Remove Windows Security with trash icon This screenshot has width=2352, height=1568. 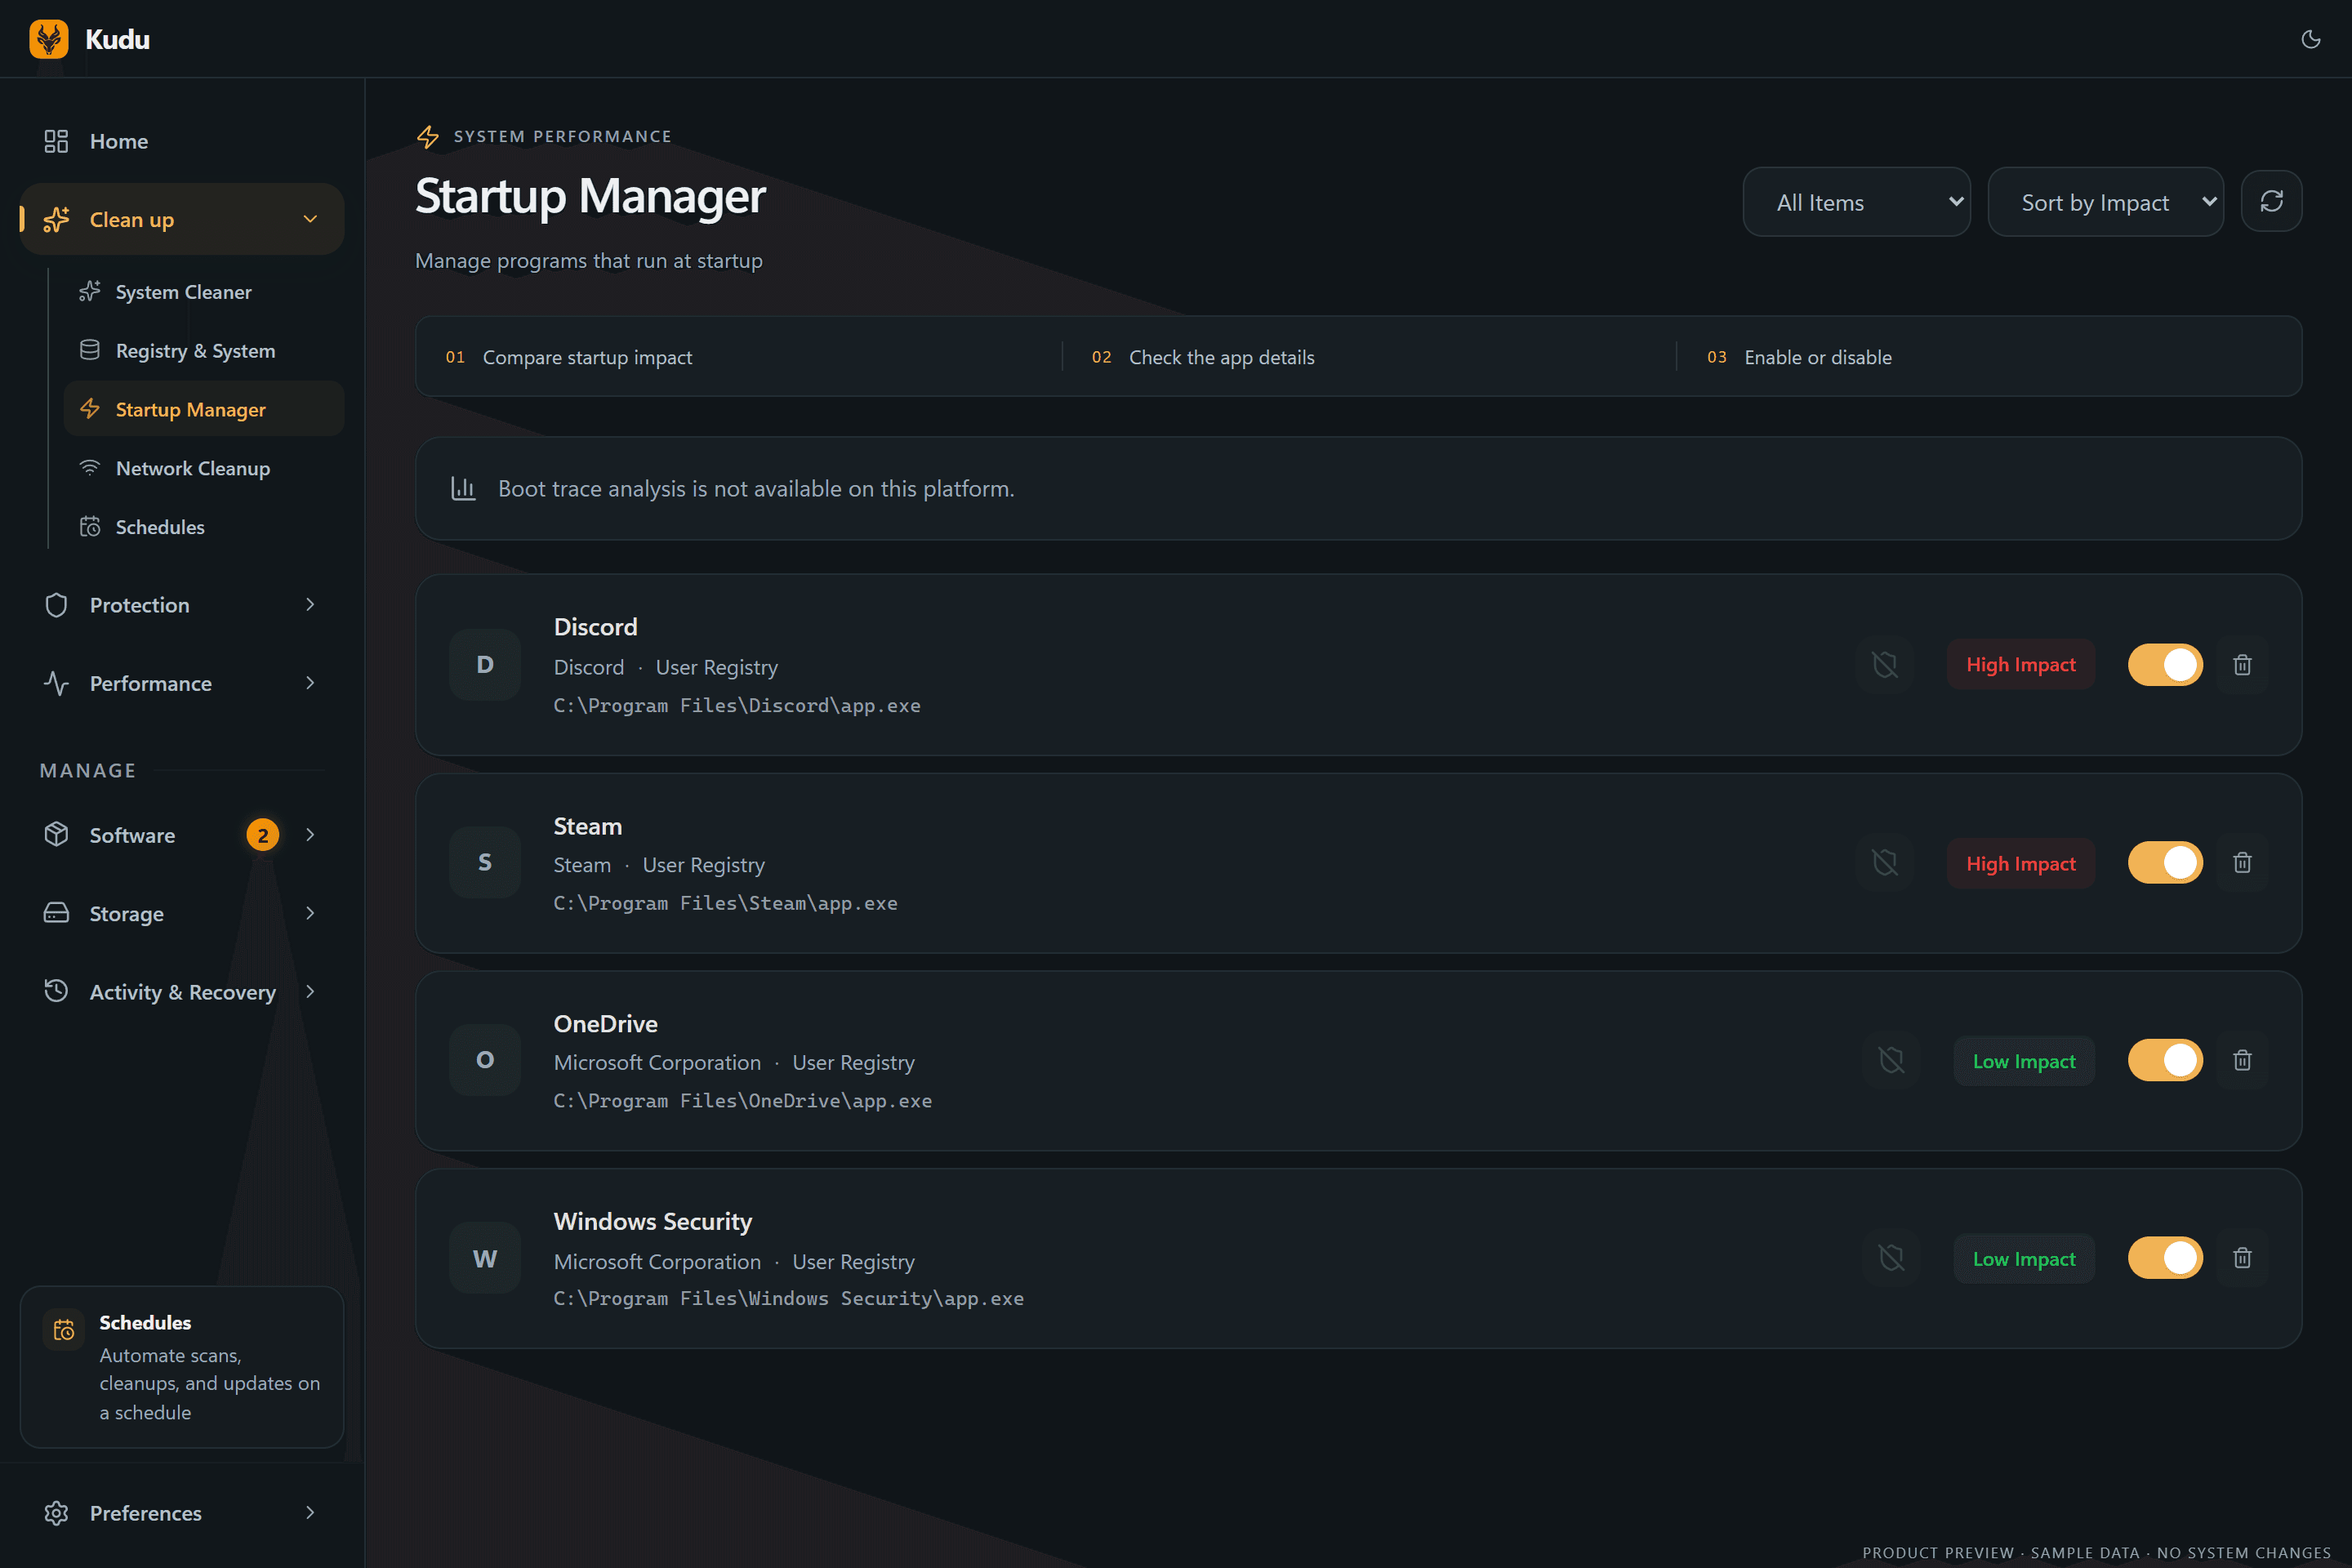pyautogui.click(x=2242, y=1258)
